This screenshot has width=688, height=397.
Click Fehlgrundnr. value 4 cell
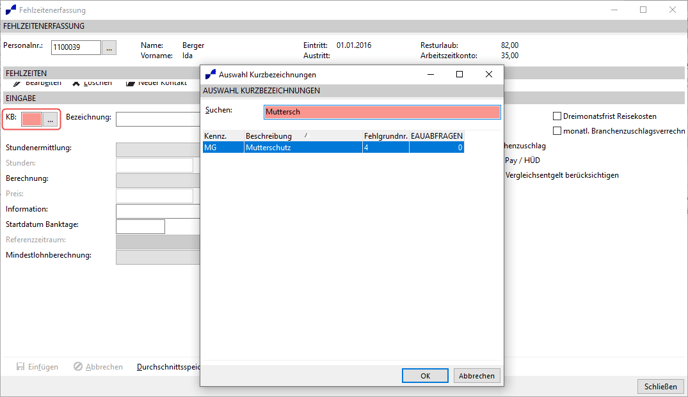[386, 147]
